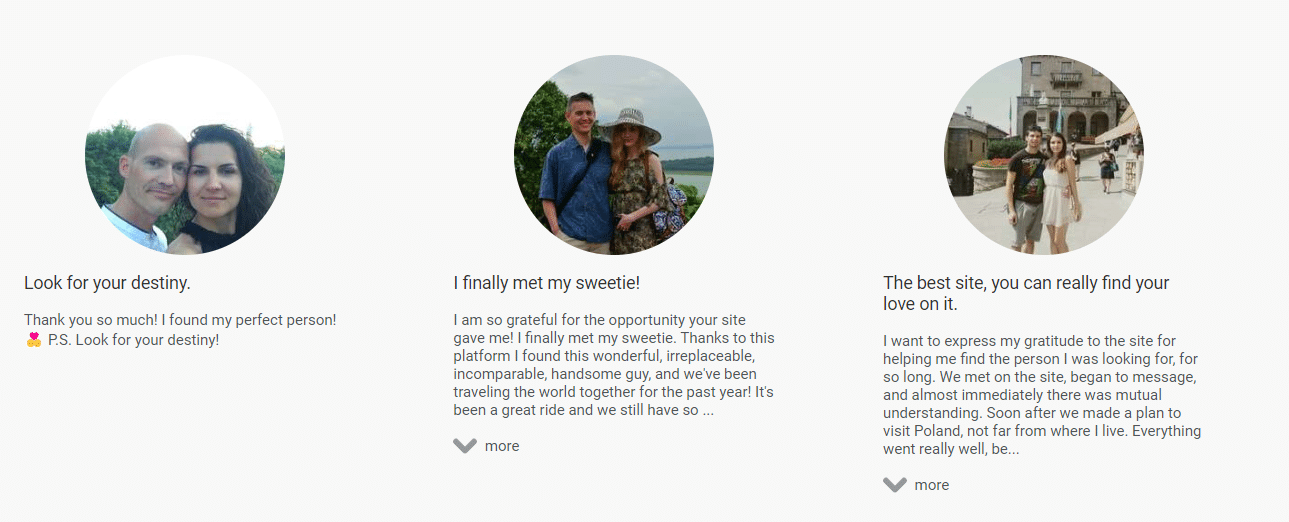
Task: Select the "I finally met my sweetie!" heading
Action: (x=546, y=283)
